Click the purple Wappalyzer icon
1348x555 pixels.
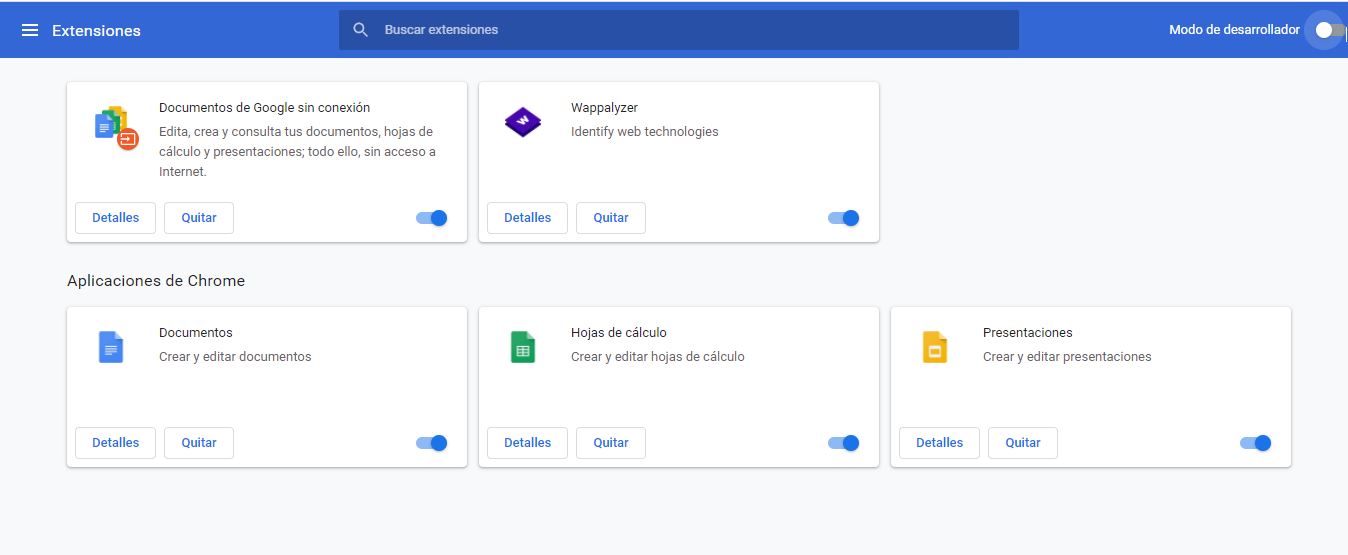point(523,122)
